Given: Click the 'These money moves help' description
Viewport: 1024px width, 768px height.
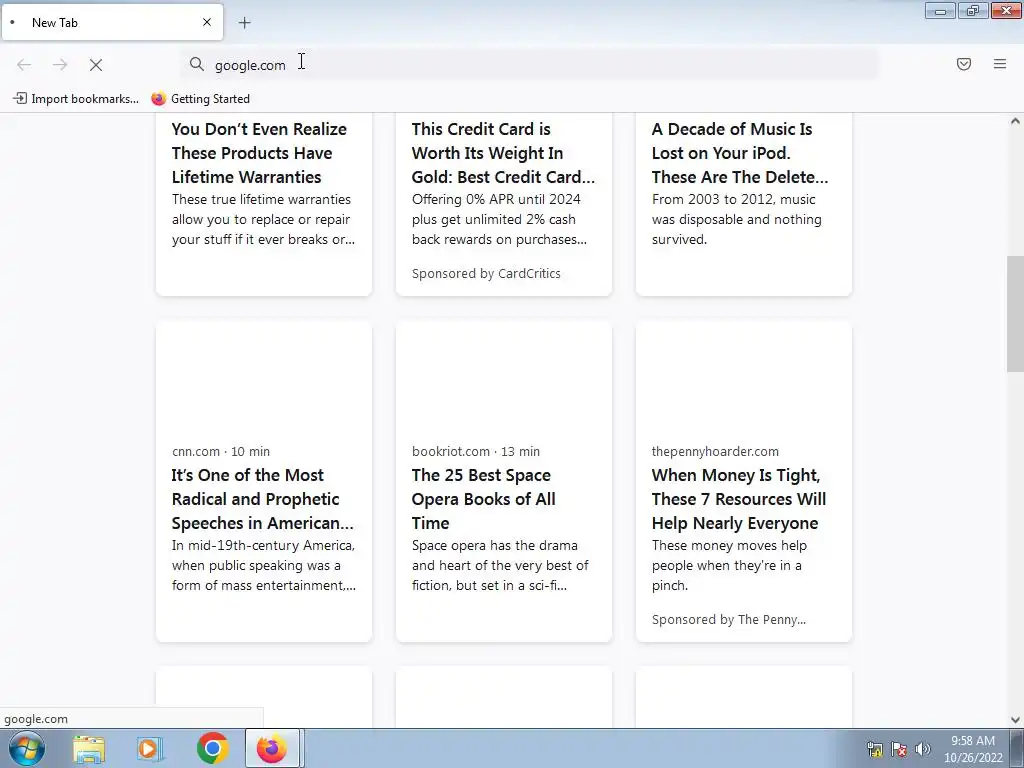Looking at the screenshot, I should pos(729,566).
